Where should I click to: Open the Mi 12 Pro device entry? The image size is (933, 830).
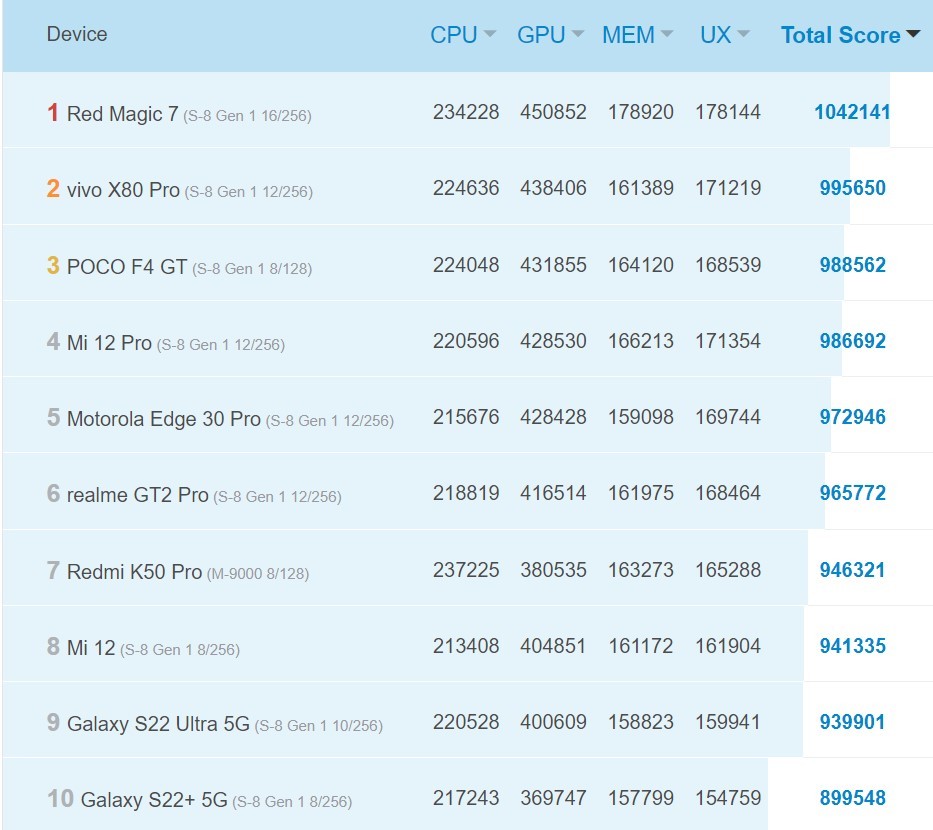click(x=109, y=343)
